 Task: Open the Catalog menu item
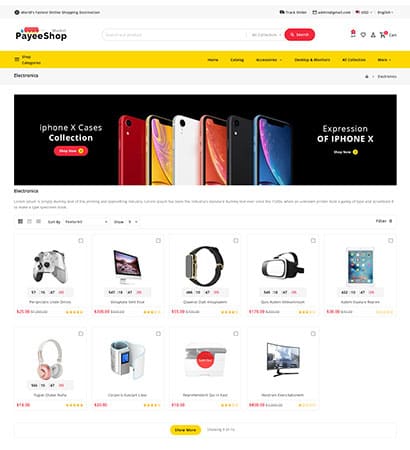237,60
